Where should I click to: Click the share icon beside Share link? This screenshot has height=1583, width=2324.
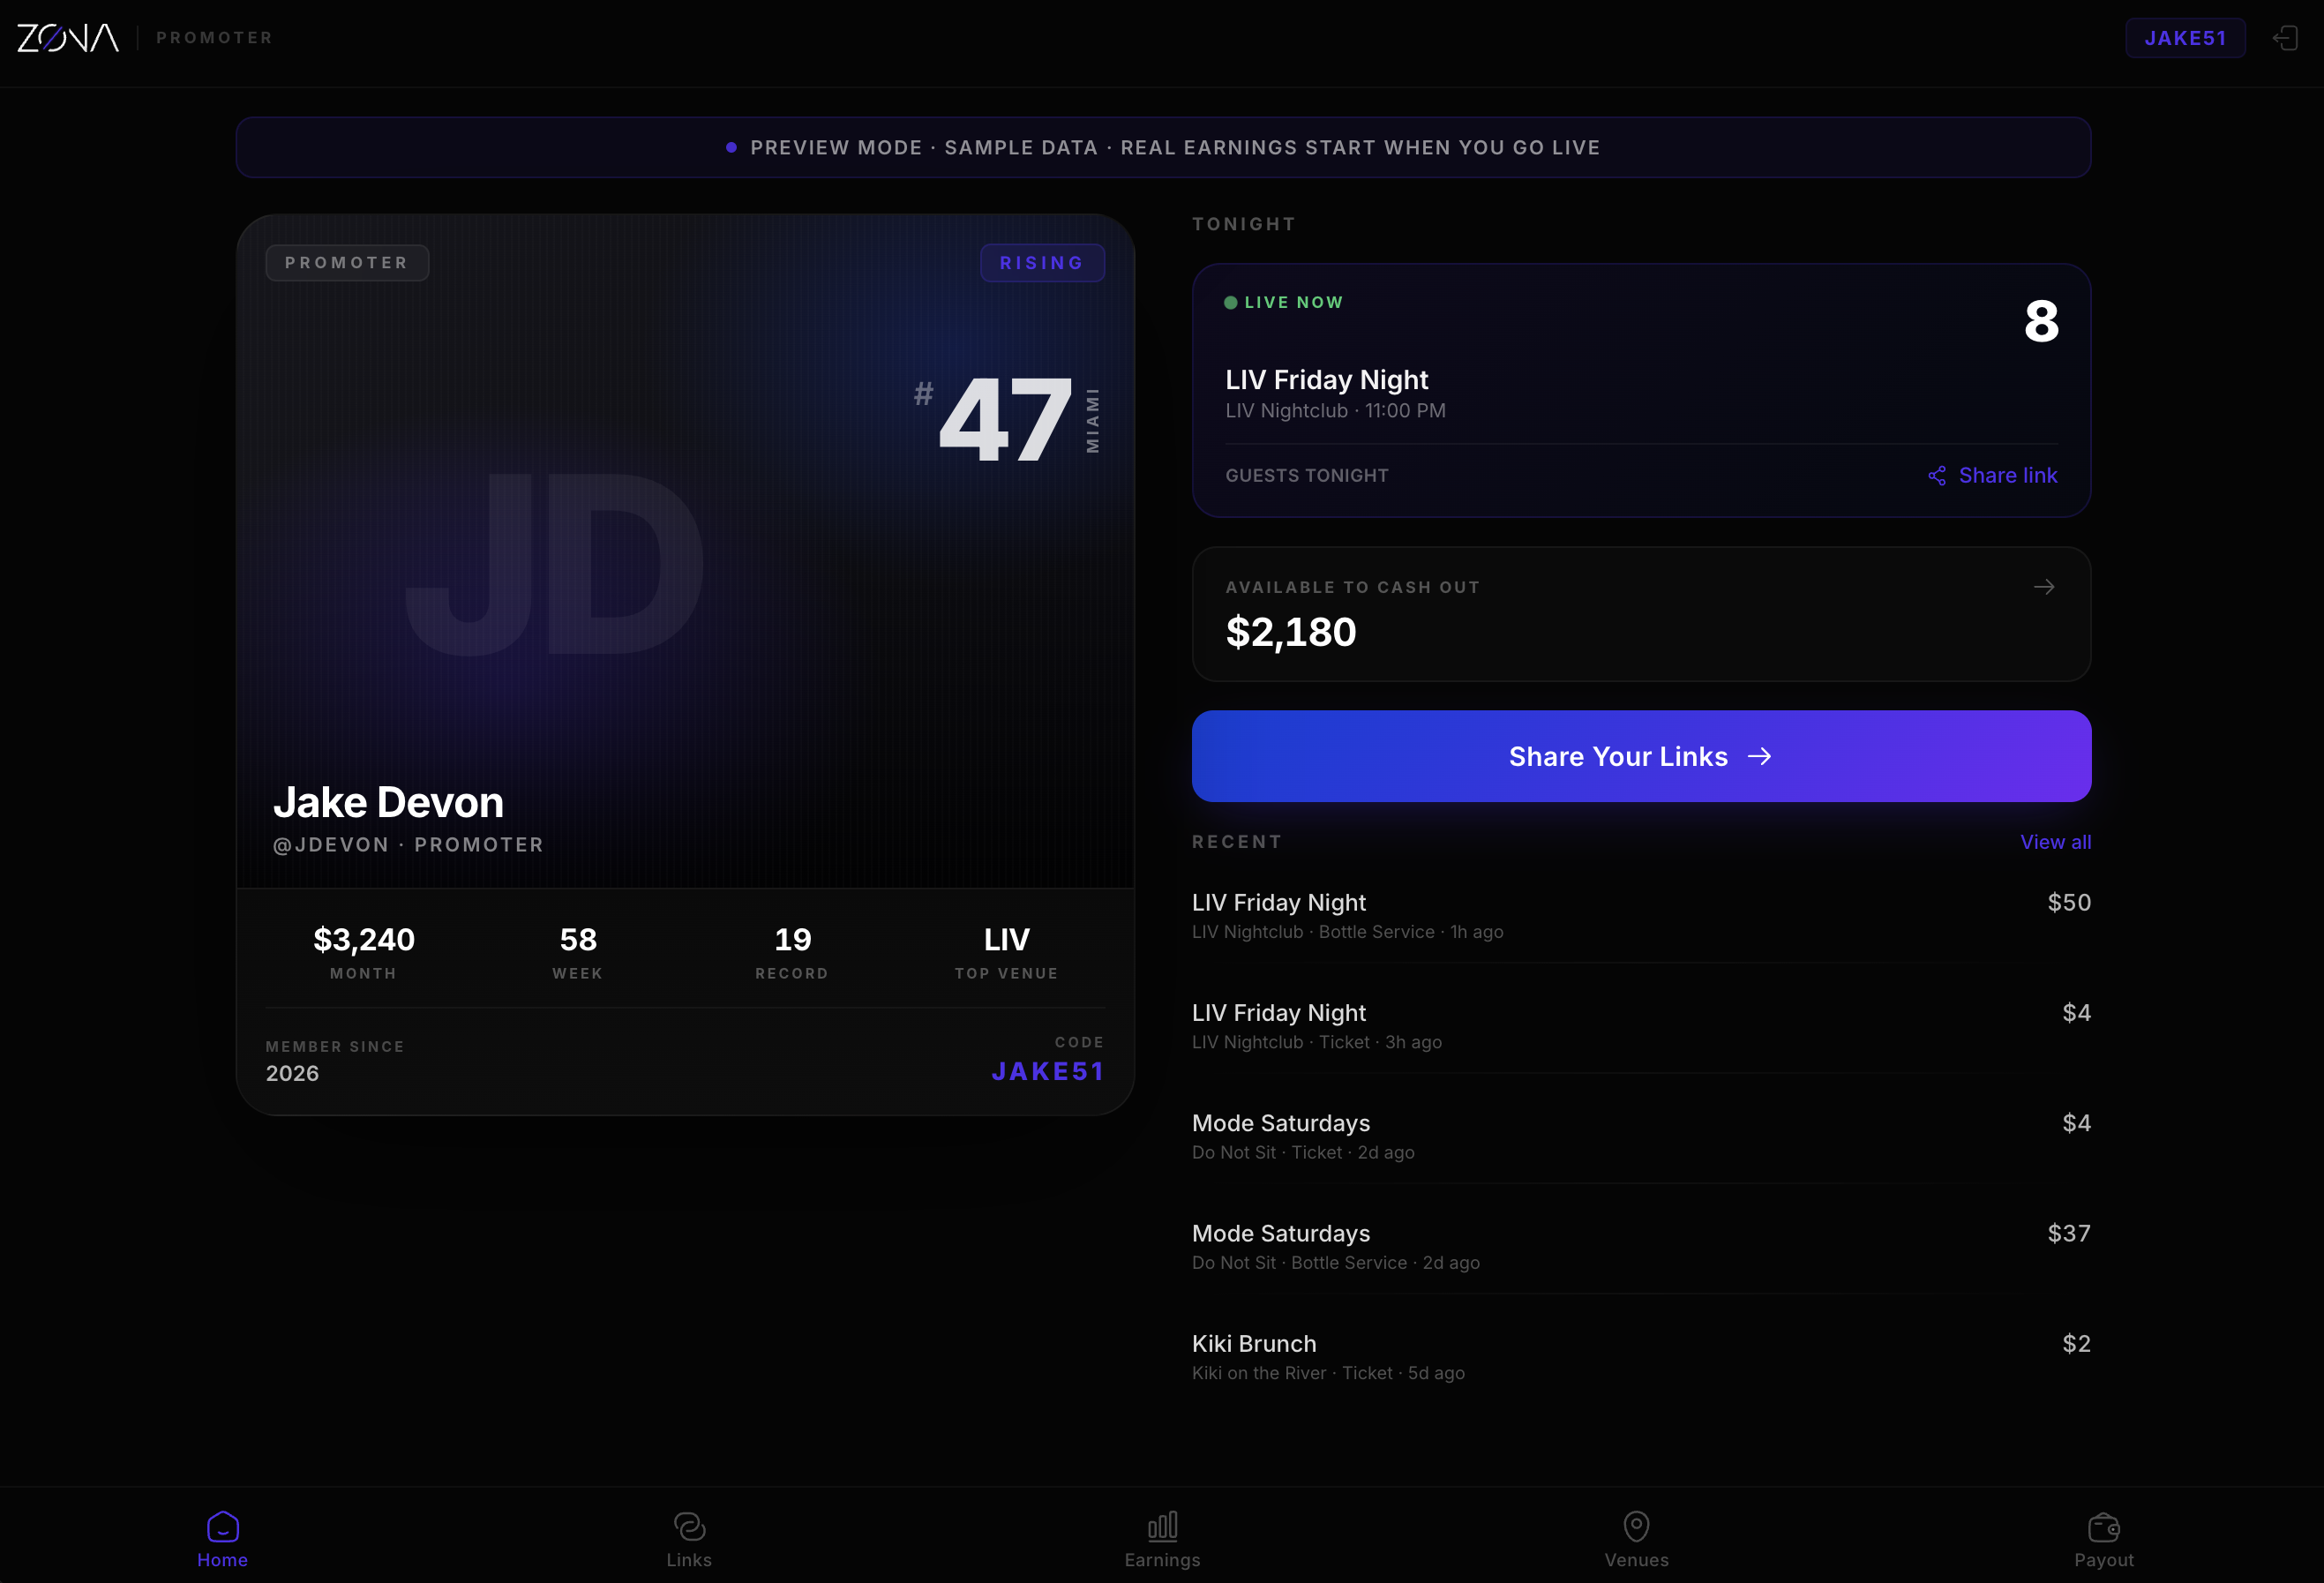tap(1937, 476)
